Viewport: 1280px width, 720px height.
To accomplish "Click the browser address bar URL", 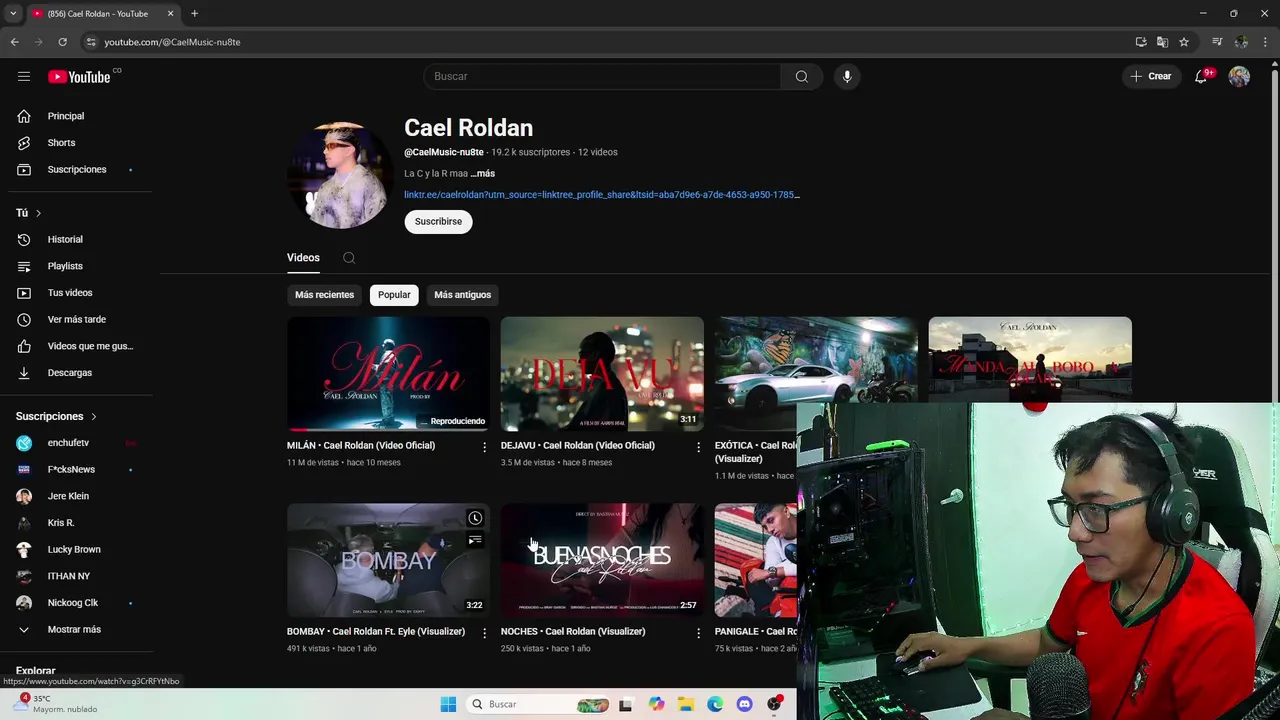I will (x=172, y=42).
